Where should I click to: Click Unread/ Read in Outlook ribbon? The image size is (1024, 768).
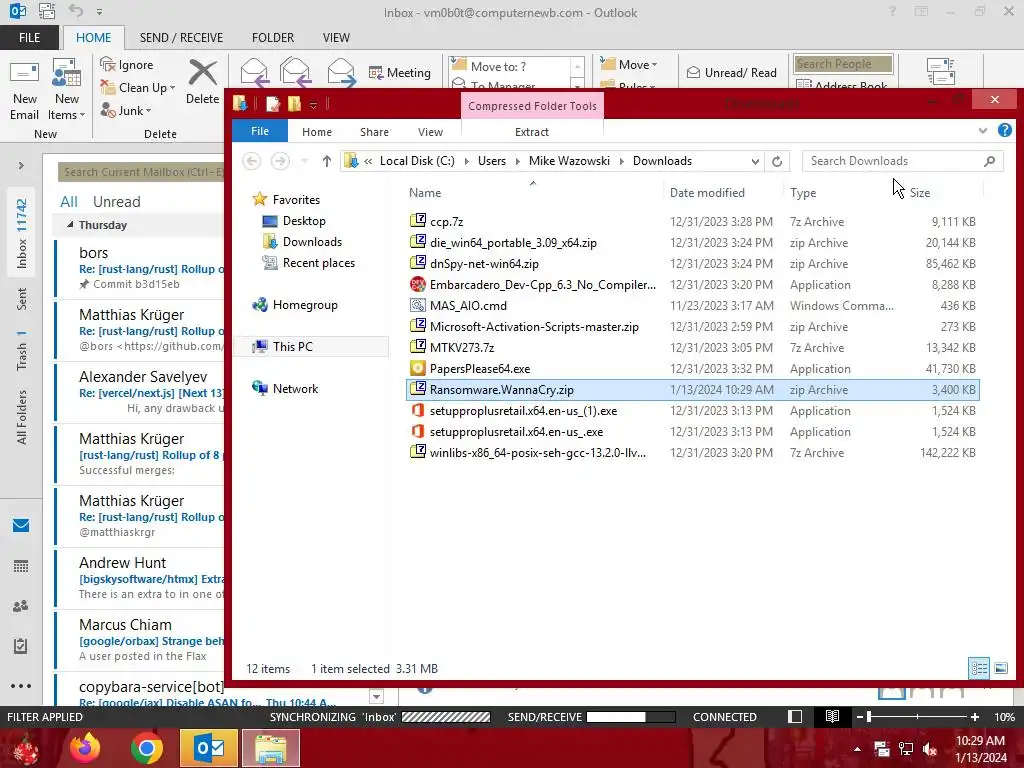[731, 72]
